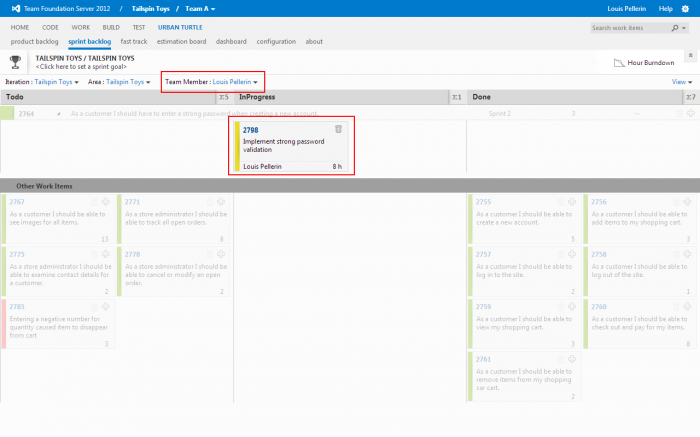Viewport: 700px width, 437px height.
Task: Open the Team A dropdown
Action: tap(200, 8)
